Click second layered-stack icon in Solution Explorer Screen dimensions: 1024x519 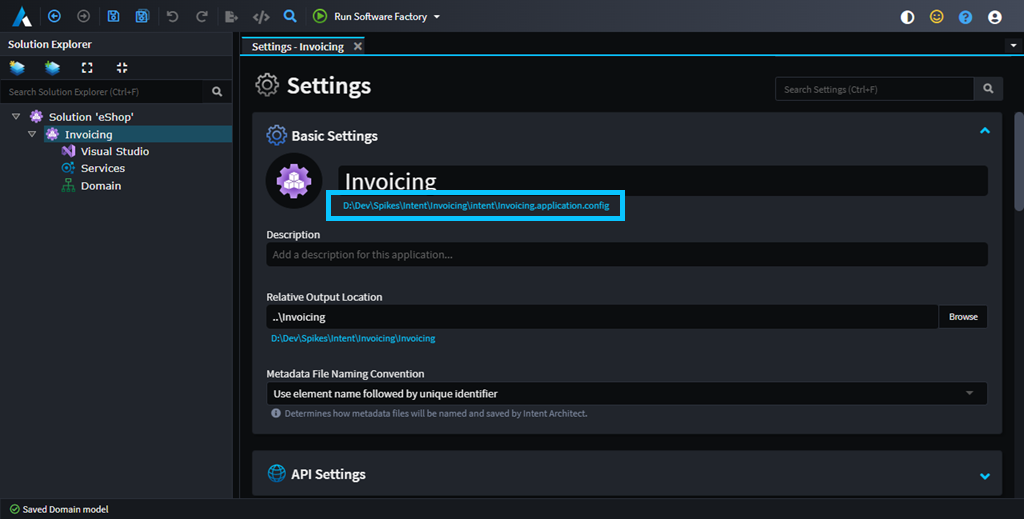pyautogui.click(x=52, y=67)
